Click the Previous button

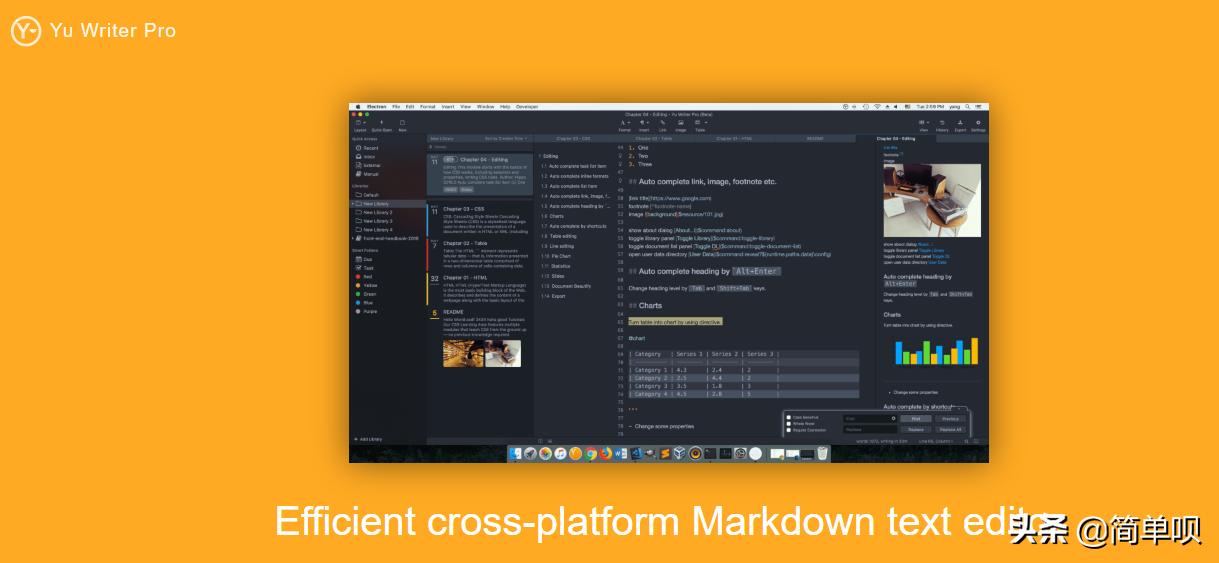point(950,419)
